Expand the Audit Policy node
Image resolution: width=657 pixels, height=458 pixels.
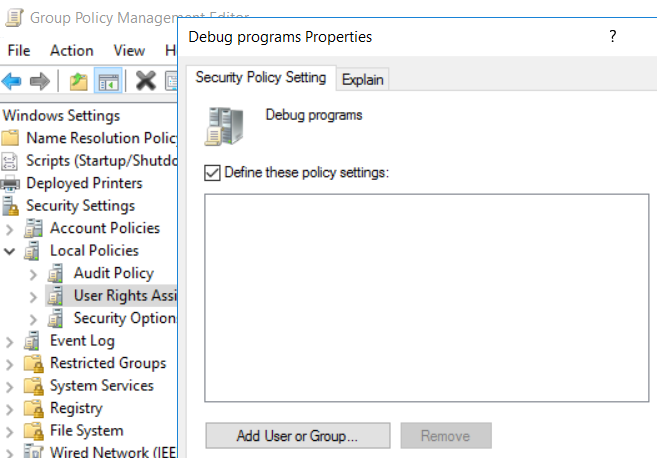[34, 273]
